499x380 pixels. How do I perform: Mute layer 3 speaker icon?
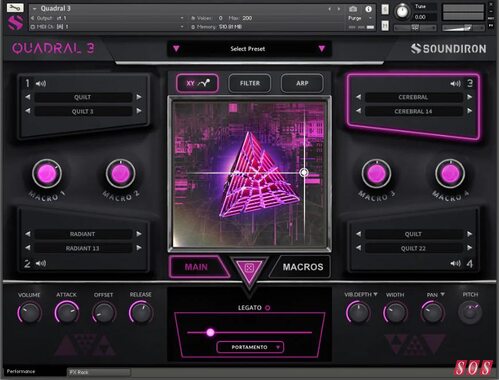pos(455,84)
